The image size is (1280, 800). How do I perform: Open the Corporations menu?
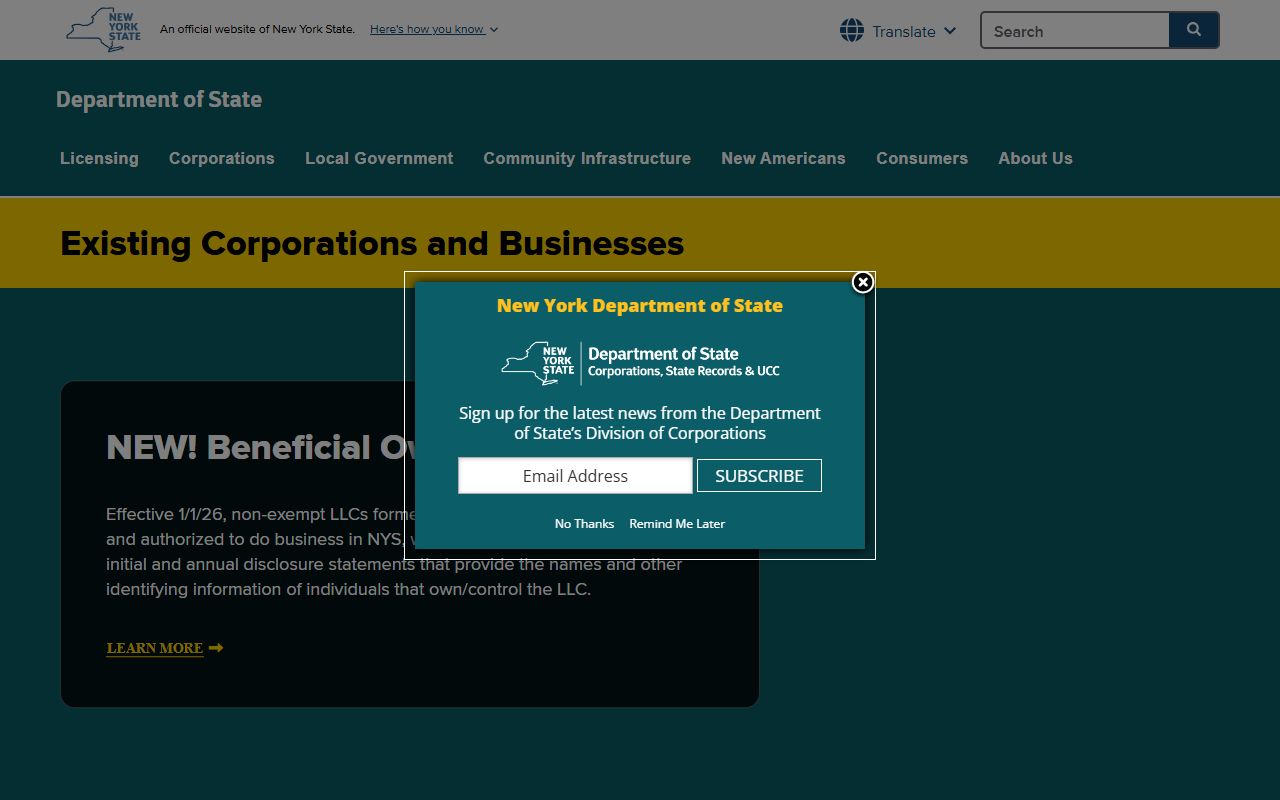click(222, 158)
